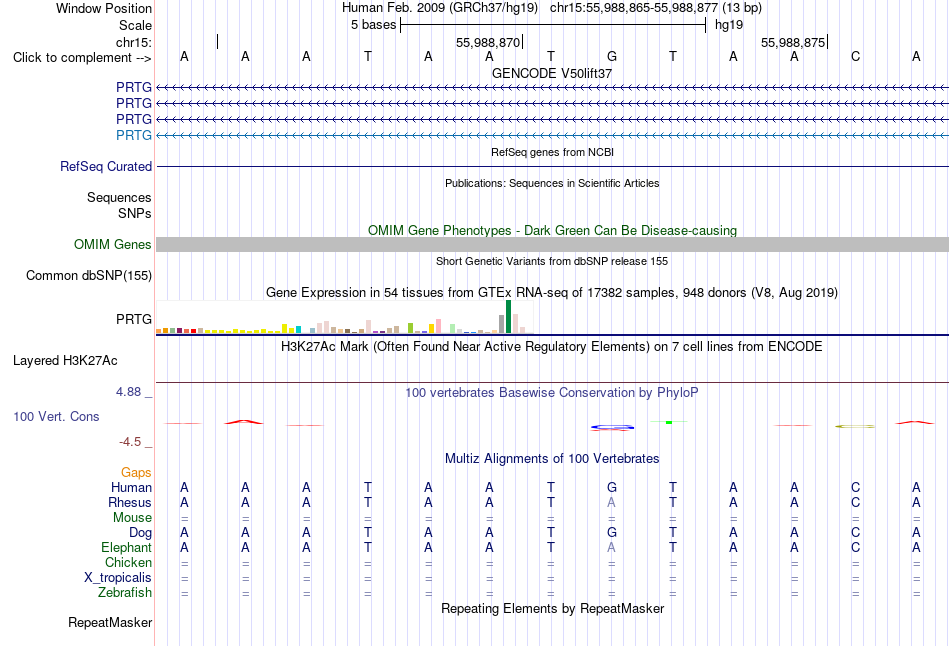950x646 pixels.
Task: Select the Mouse species label
Action: tap(132, 518)
